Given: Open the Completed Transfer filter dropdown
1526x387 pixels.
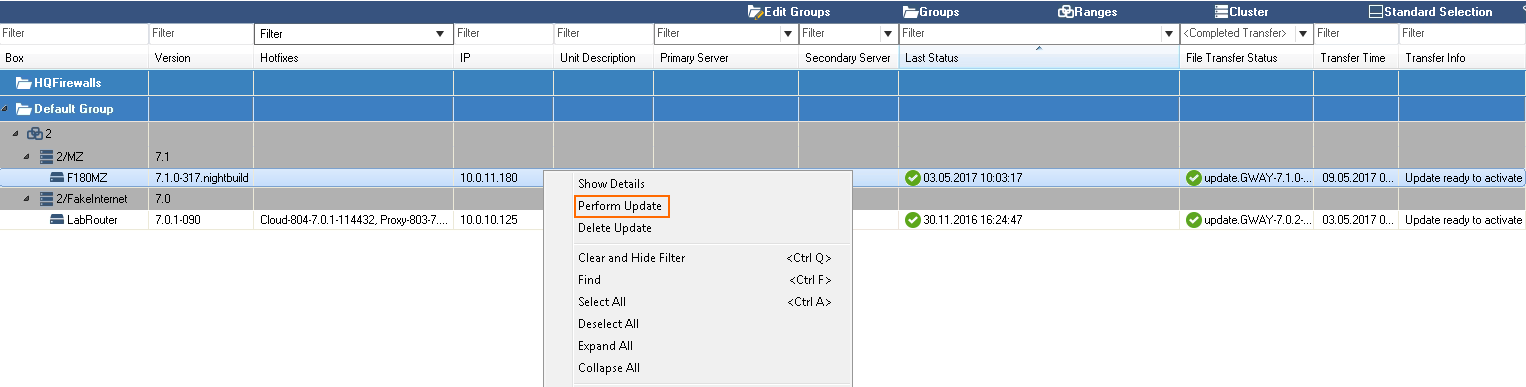Looking at the screenshot, I should click(1303, 34).
